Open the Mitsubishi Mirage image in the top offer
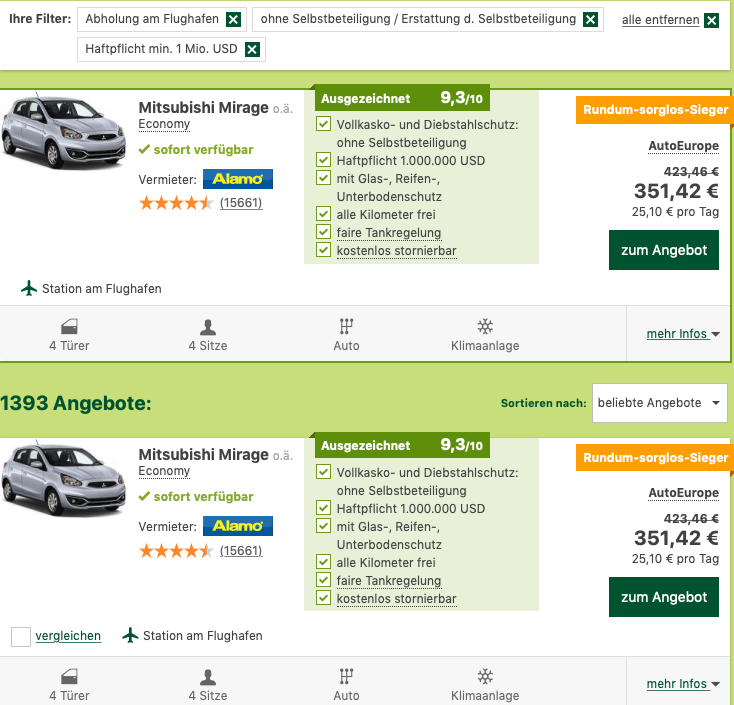 pyautogui.click(x=64, y=132)
